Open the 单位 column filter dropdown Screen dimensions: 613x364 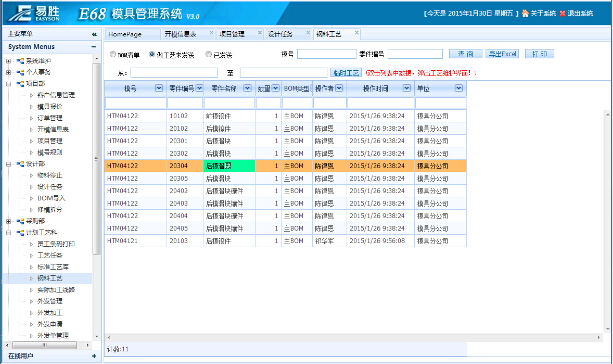tap(459, 88)
